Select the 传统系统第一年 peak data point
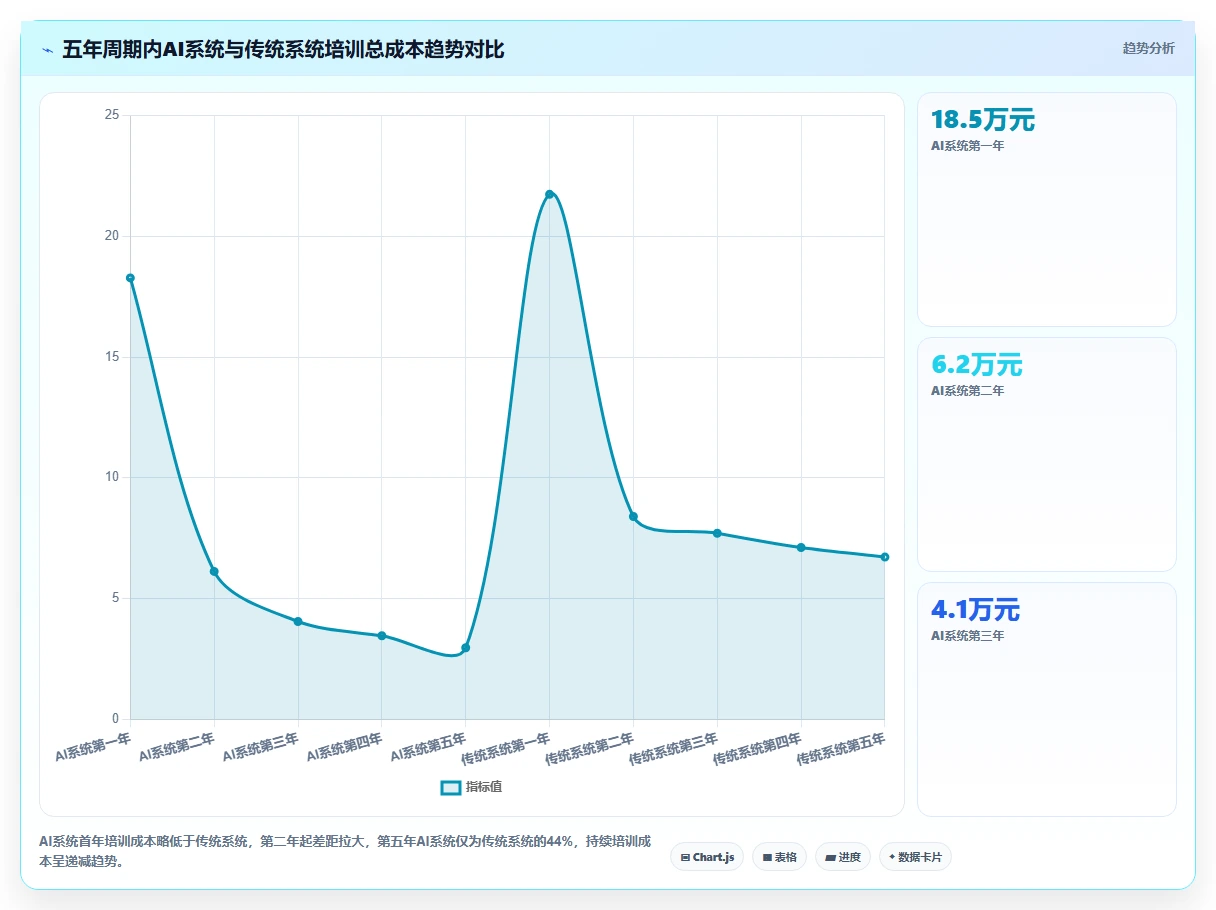 [x=549, y=194]
